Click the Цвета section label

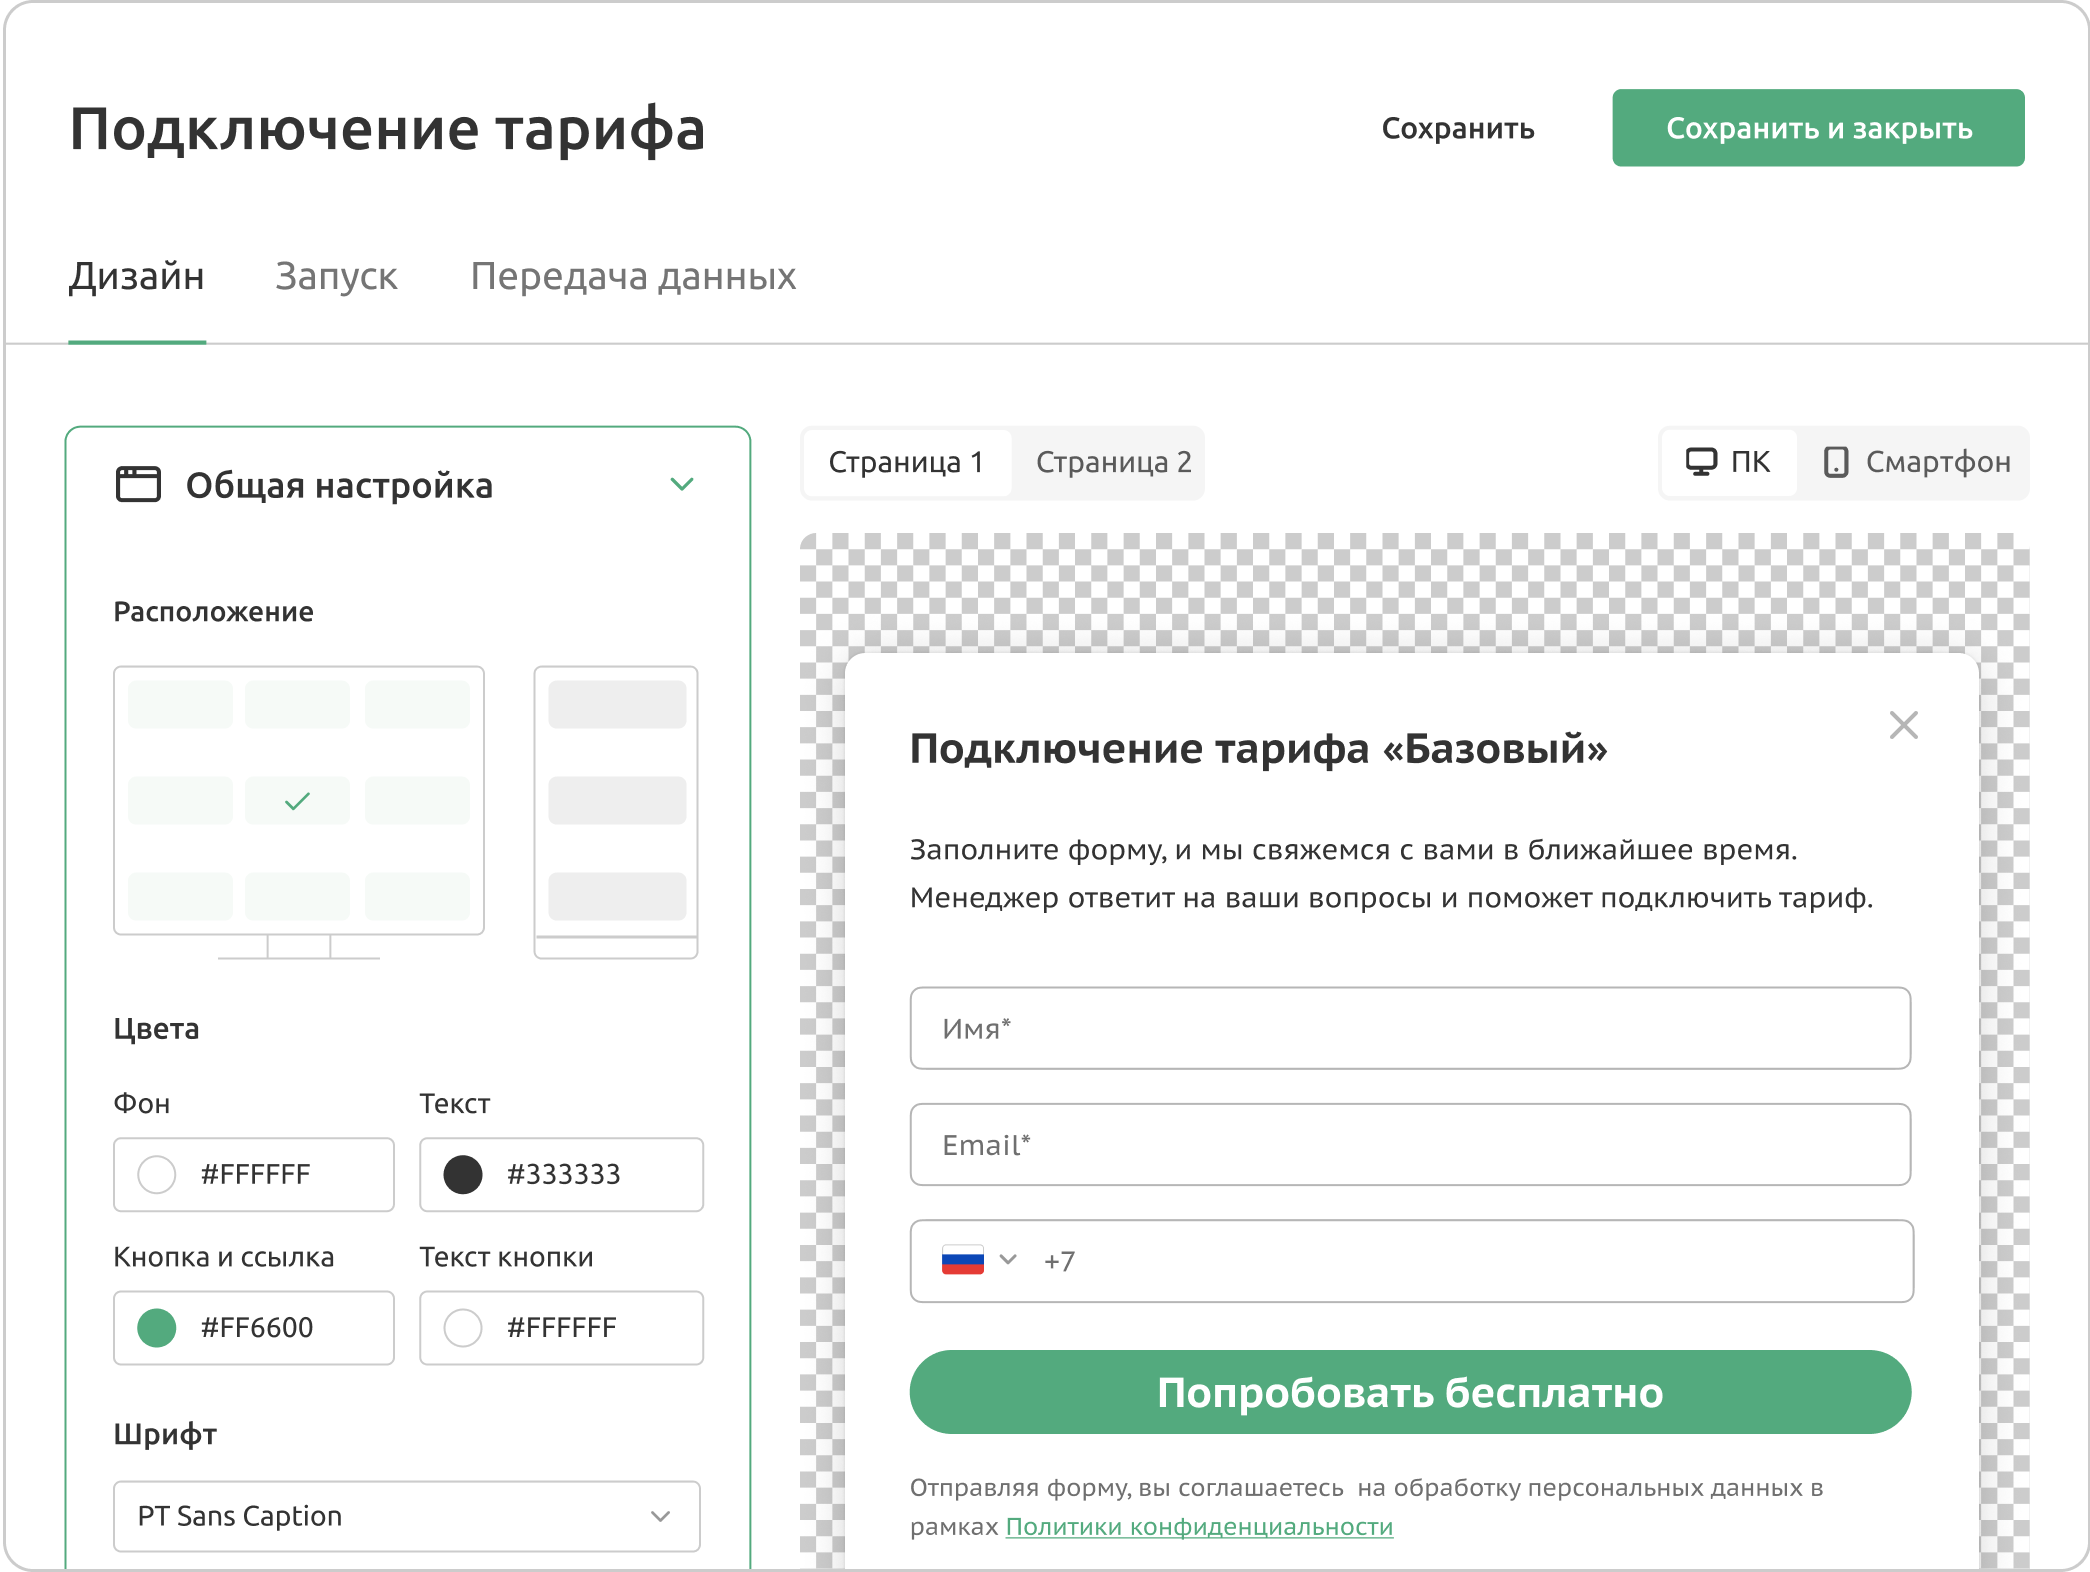[x=156, y=1029]
